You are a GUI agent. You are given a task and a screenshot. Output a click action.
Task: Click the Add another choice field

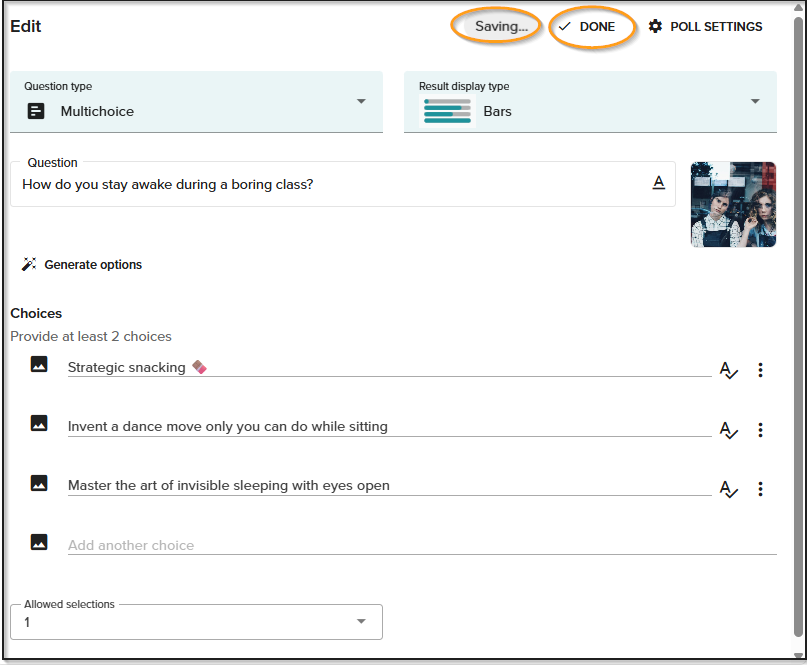pyautogui.click(x=422, y=546)
